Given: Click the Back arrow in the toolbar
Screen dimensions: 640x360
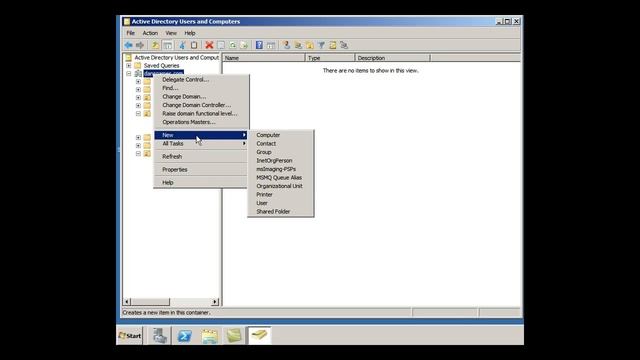Looking at the screenshot, I should [x=128, y=45].
